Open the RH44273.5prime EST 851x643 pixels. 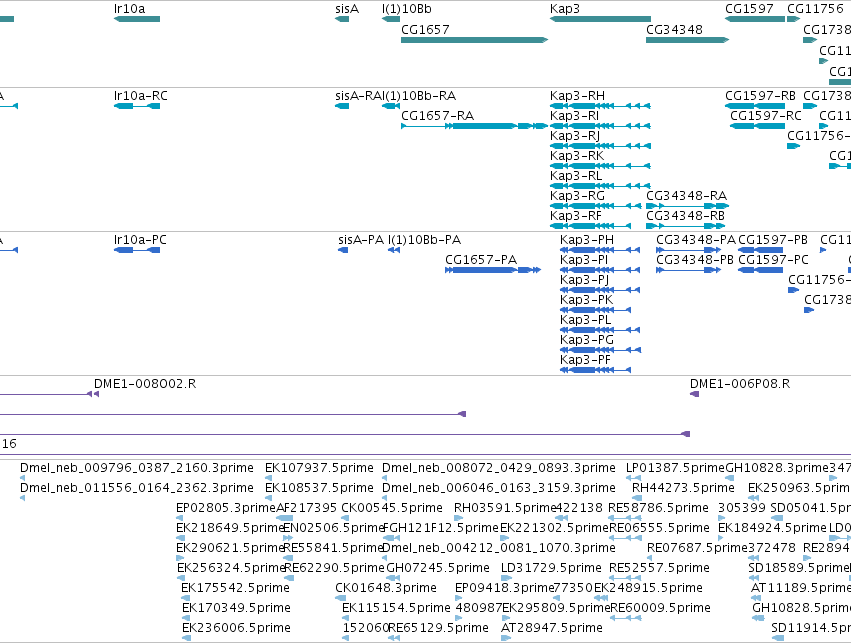[637, 498]
